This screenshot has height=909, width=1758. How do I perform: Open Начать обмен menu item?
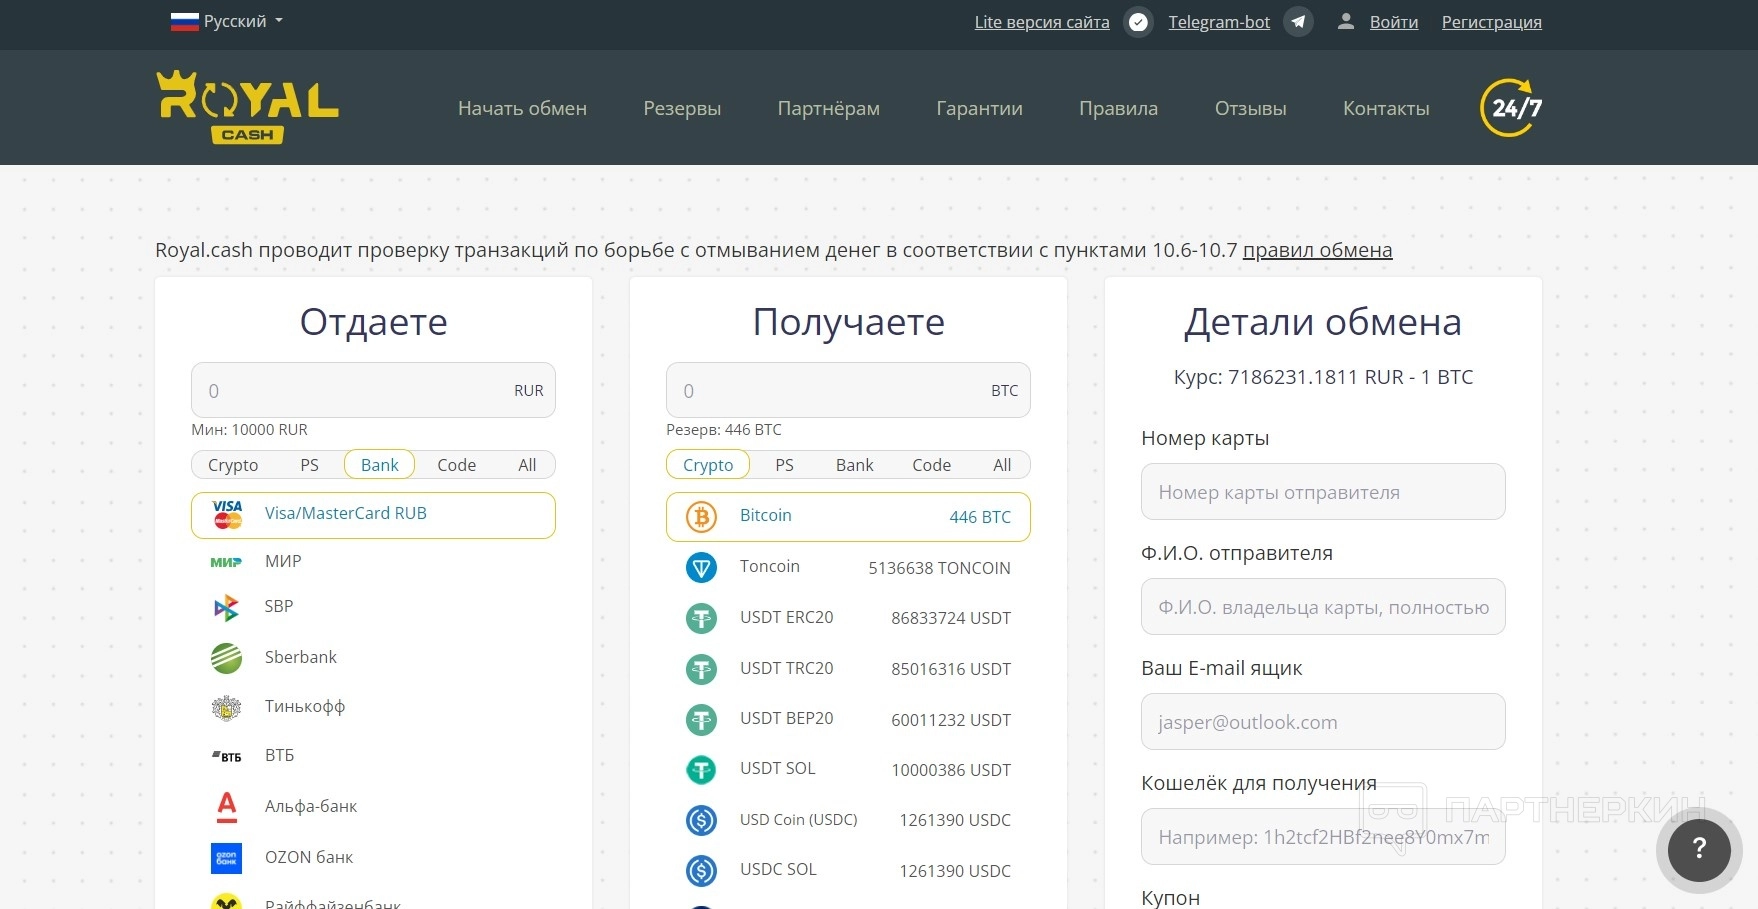522,108
